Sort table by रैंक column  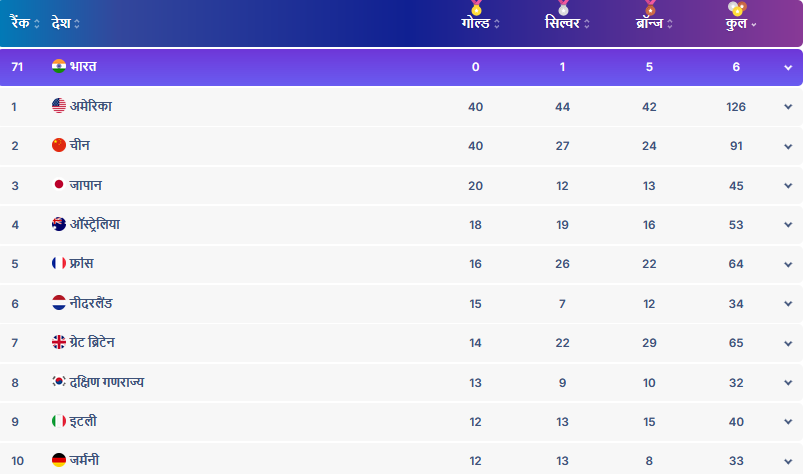click(x=25, y=23)
